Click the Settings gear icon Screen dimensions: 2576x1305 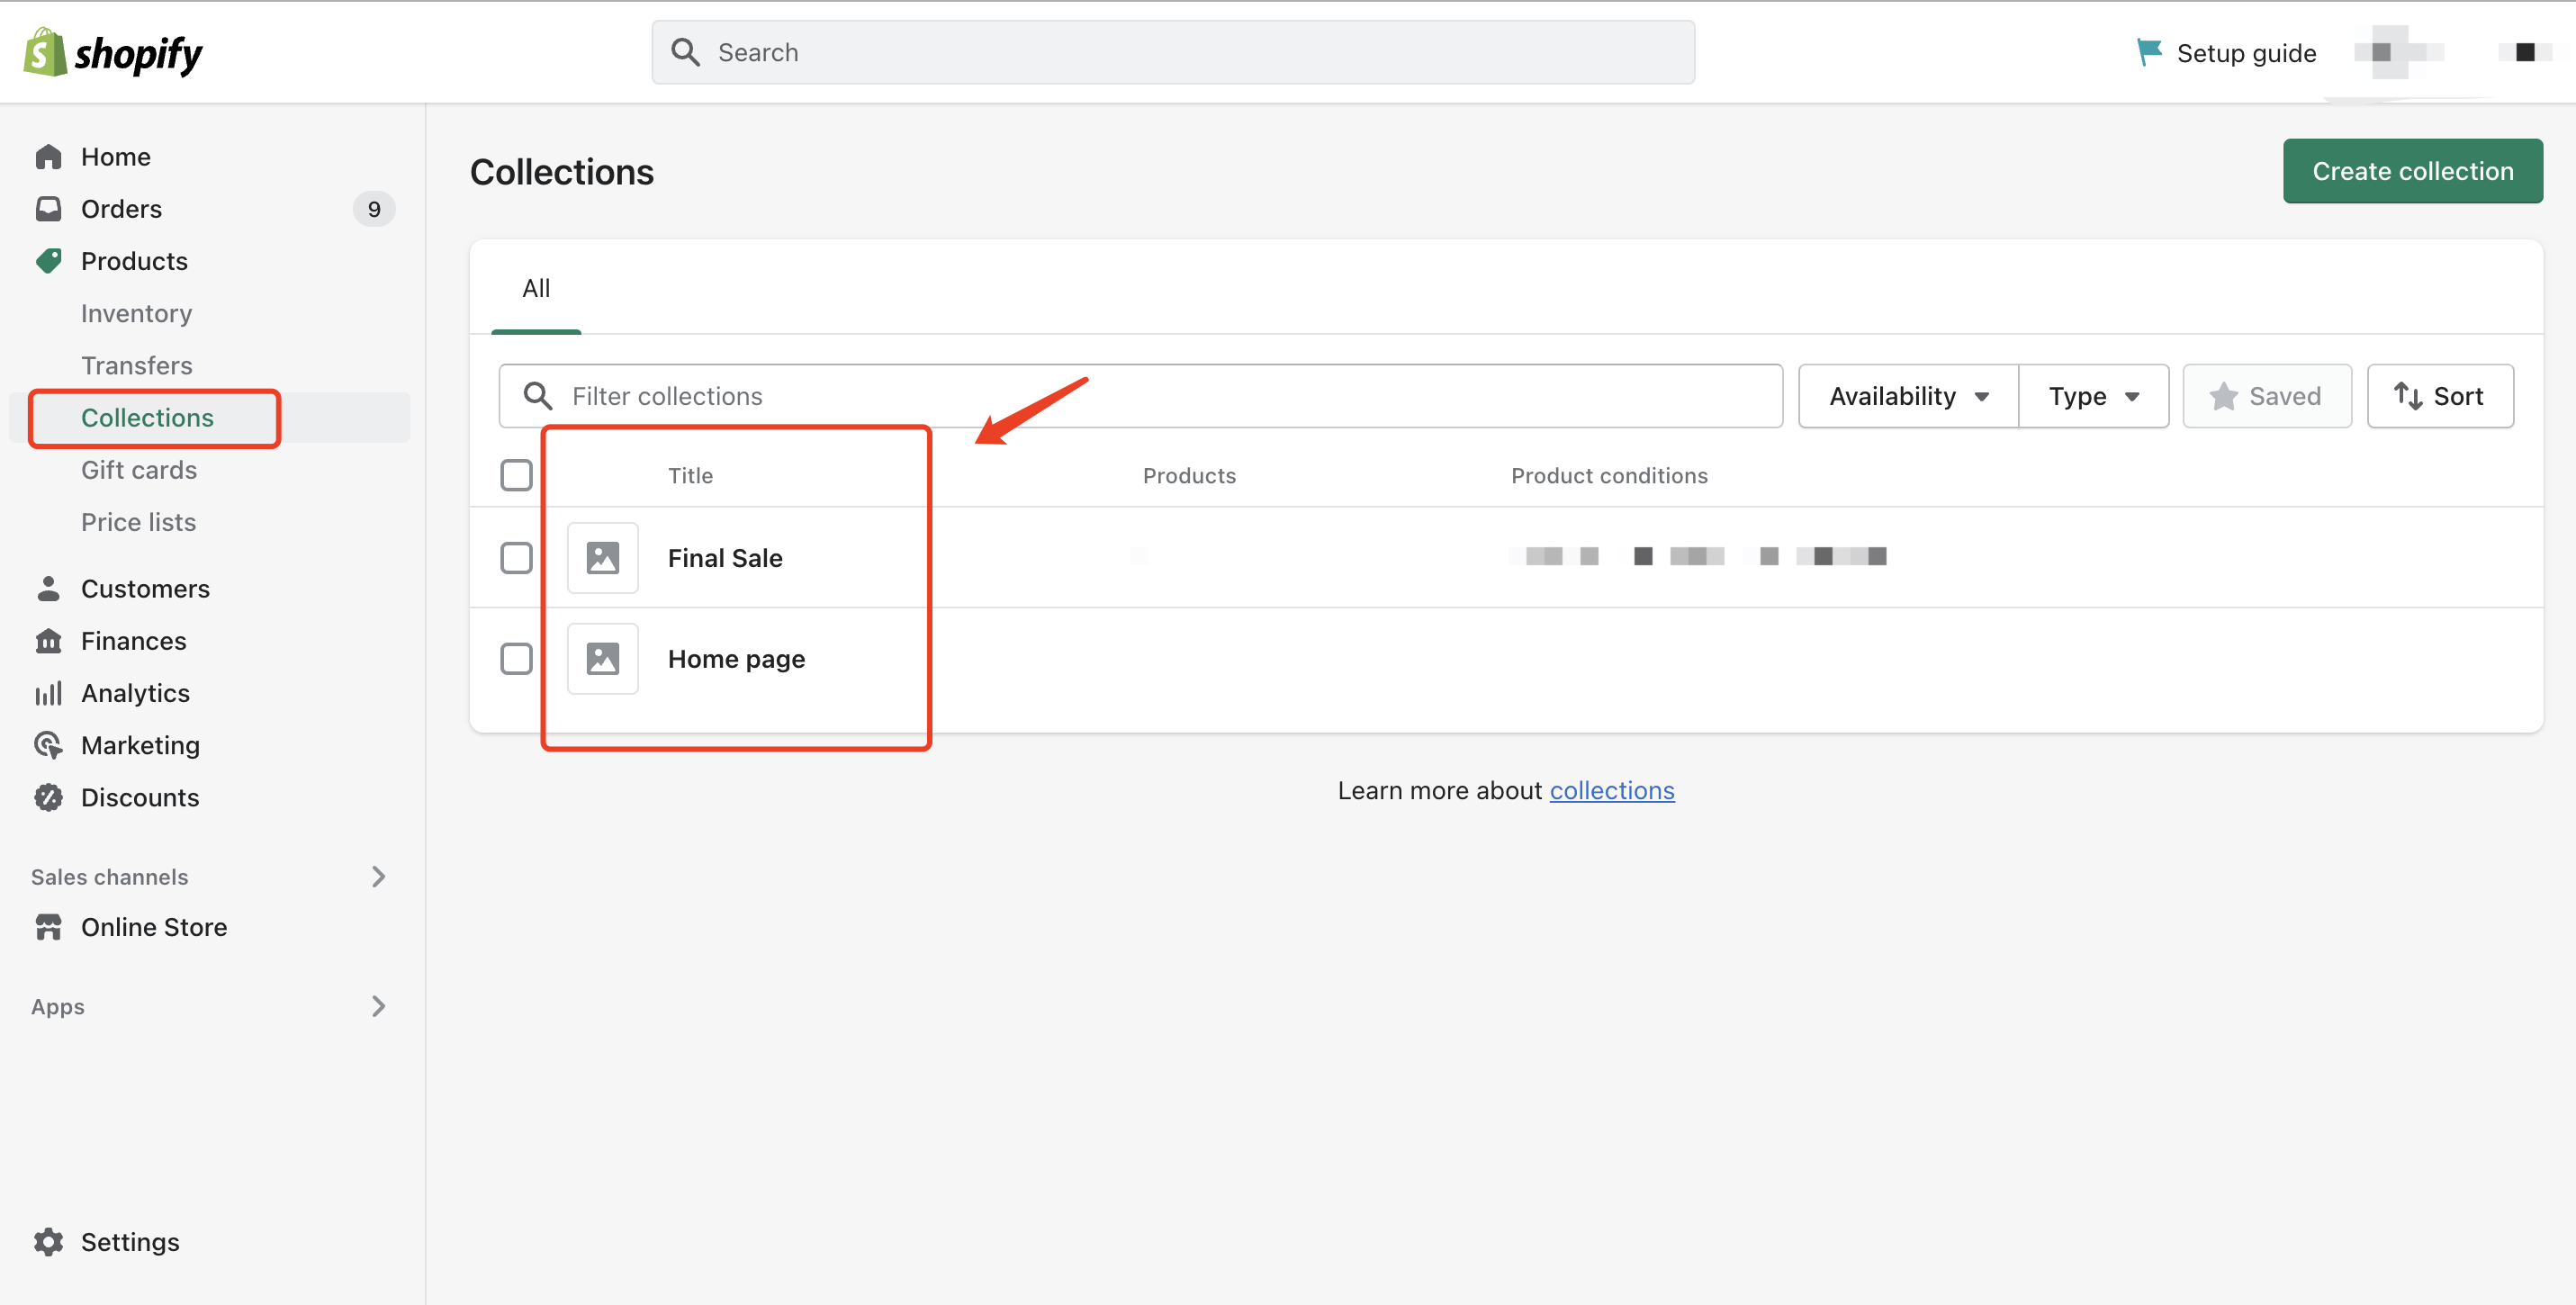pos(48,1242)
